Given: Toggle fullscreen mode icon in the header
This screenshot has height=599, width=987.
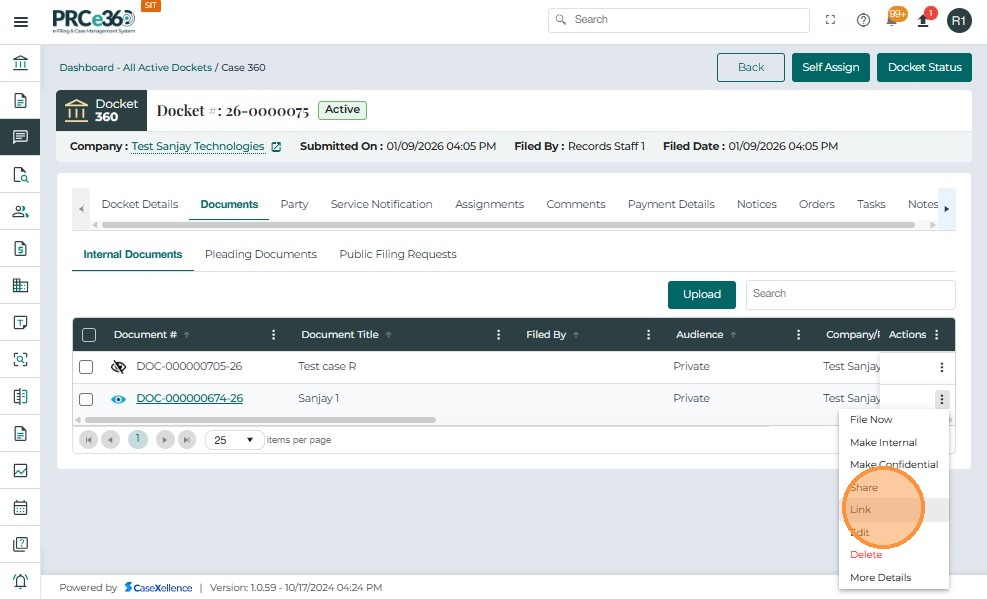Looking at the screenshot, I should [830, 20].
